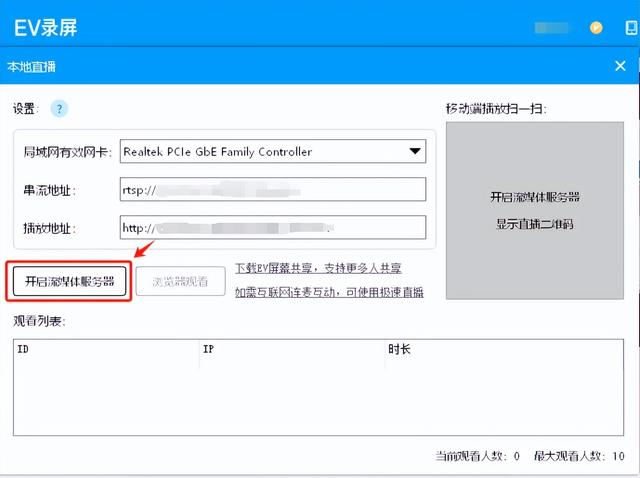Open the 局域网有效网卡 network adapter dropdown
This screenshot has height=478, width=640.
[273, 151]
